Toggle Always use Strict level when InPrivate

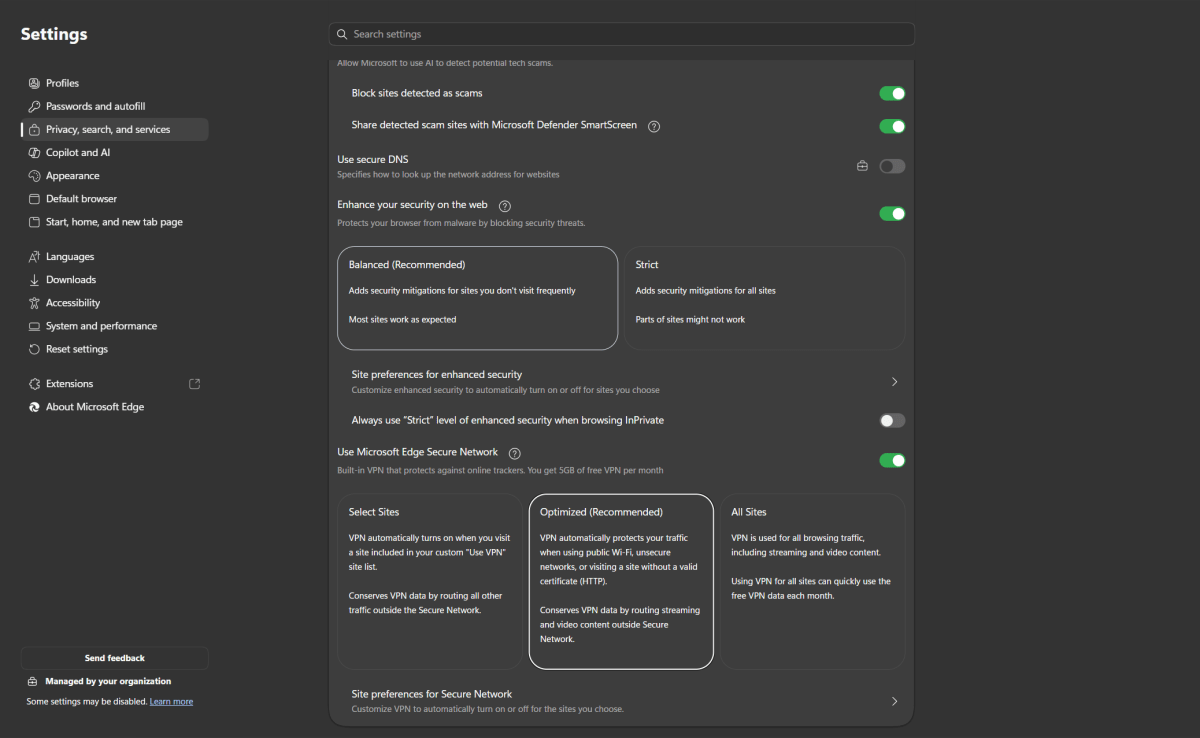click(892, 420)
